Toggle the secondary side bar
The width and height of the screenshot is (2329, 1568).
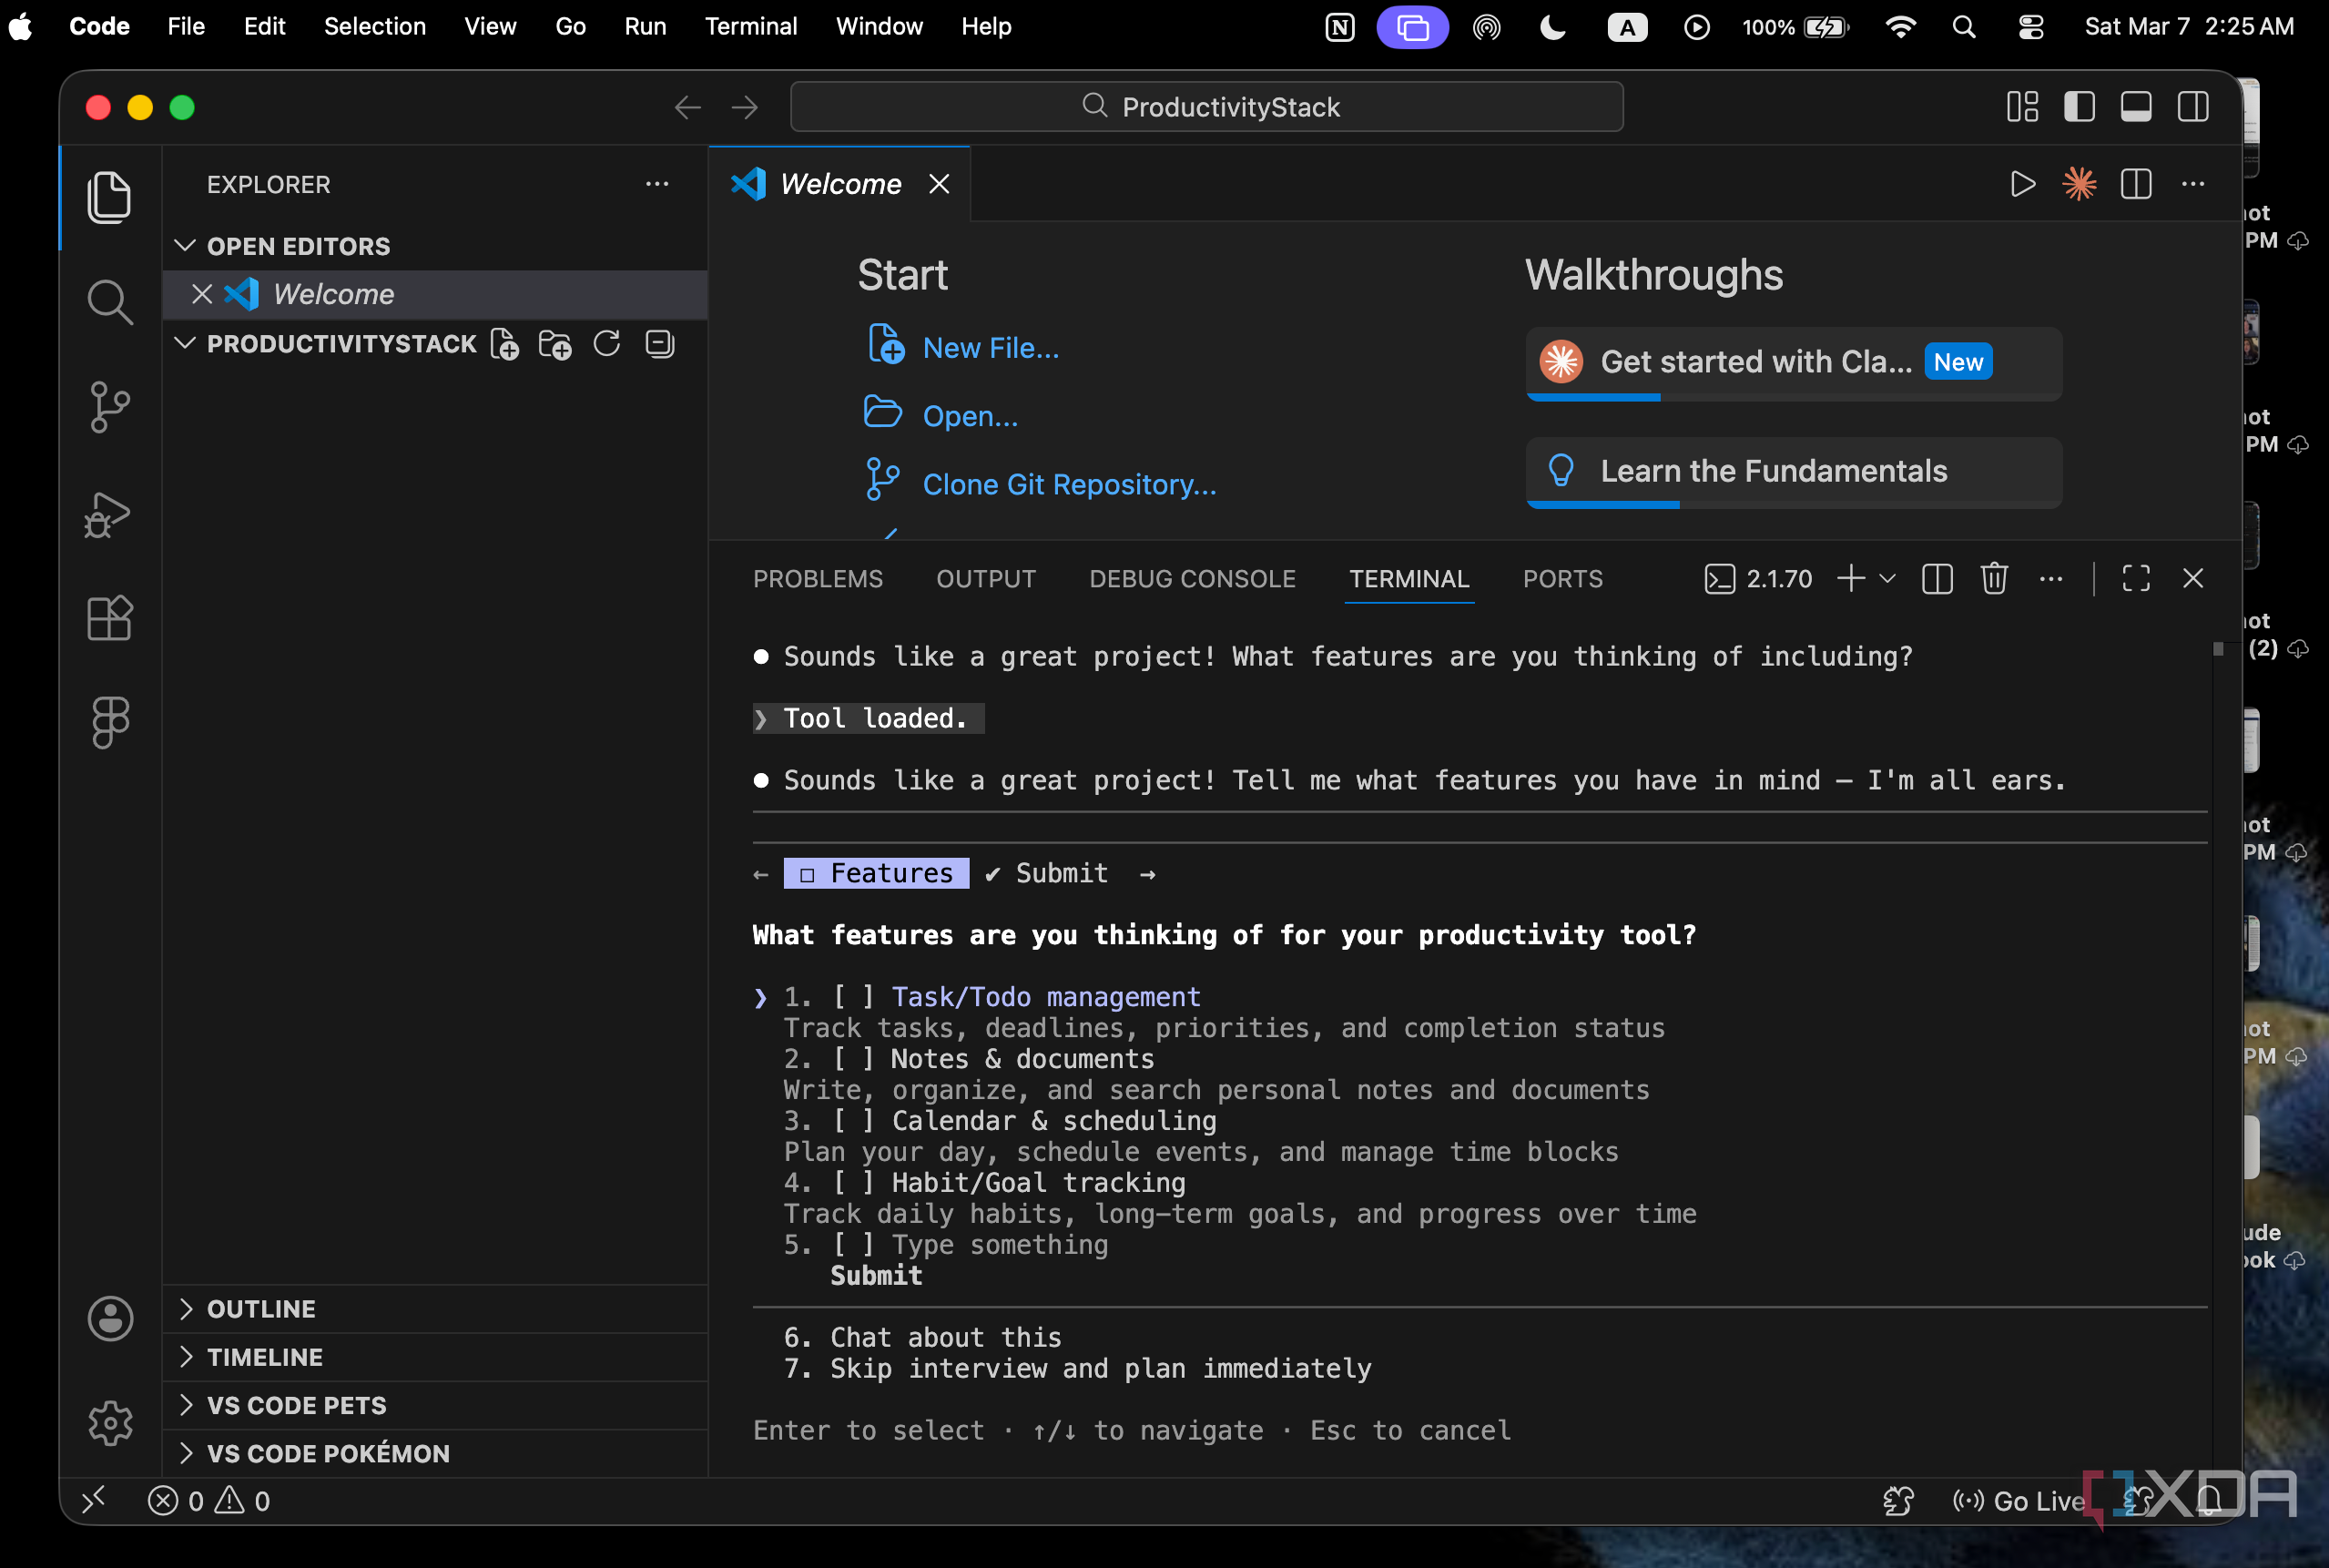(x=2193, y=107)
